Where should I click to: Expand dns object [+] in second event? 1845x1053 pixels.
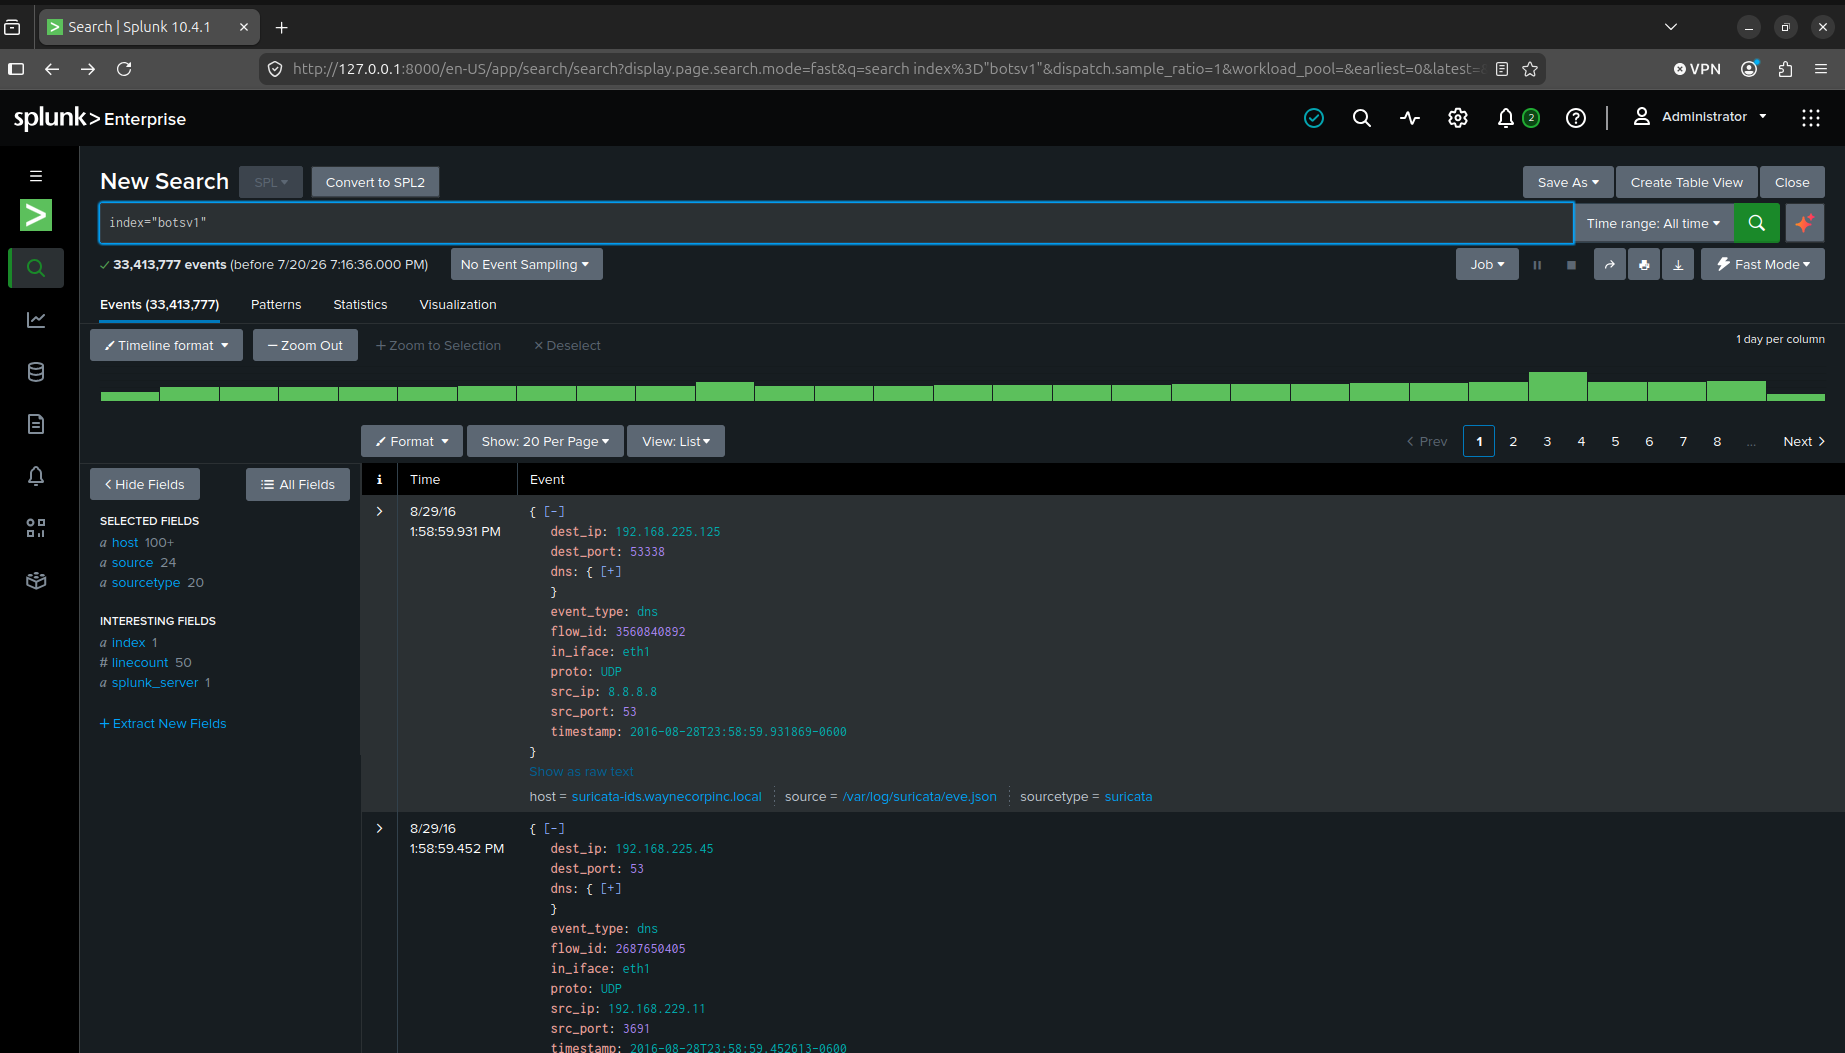coord(610,889)
